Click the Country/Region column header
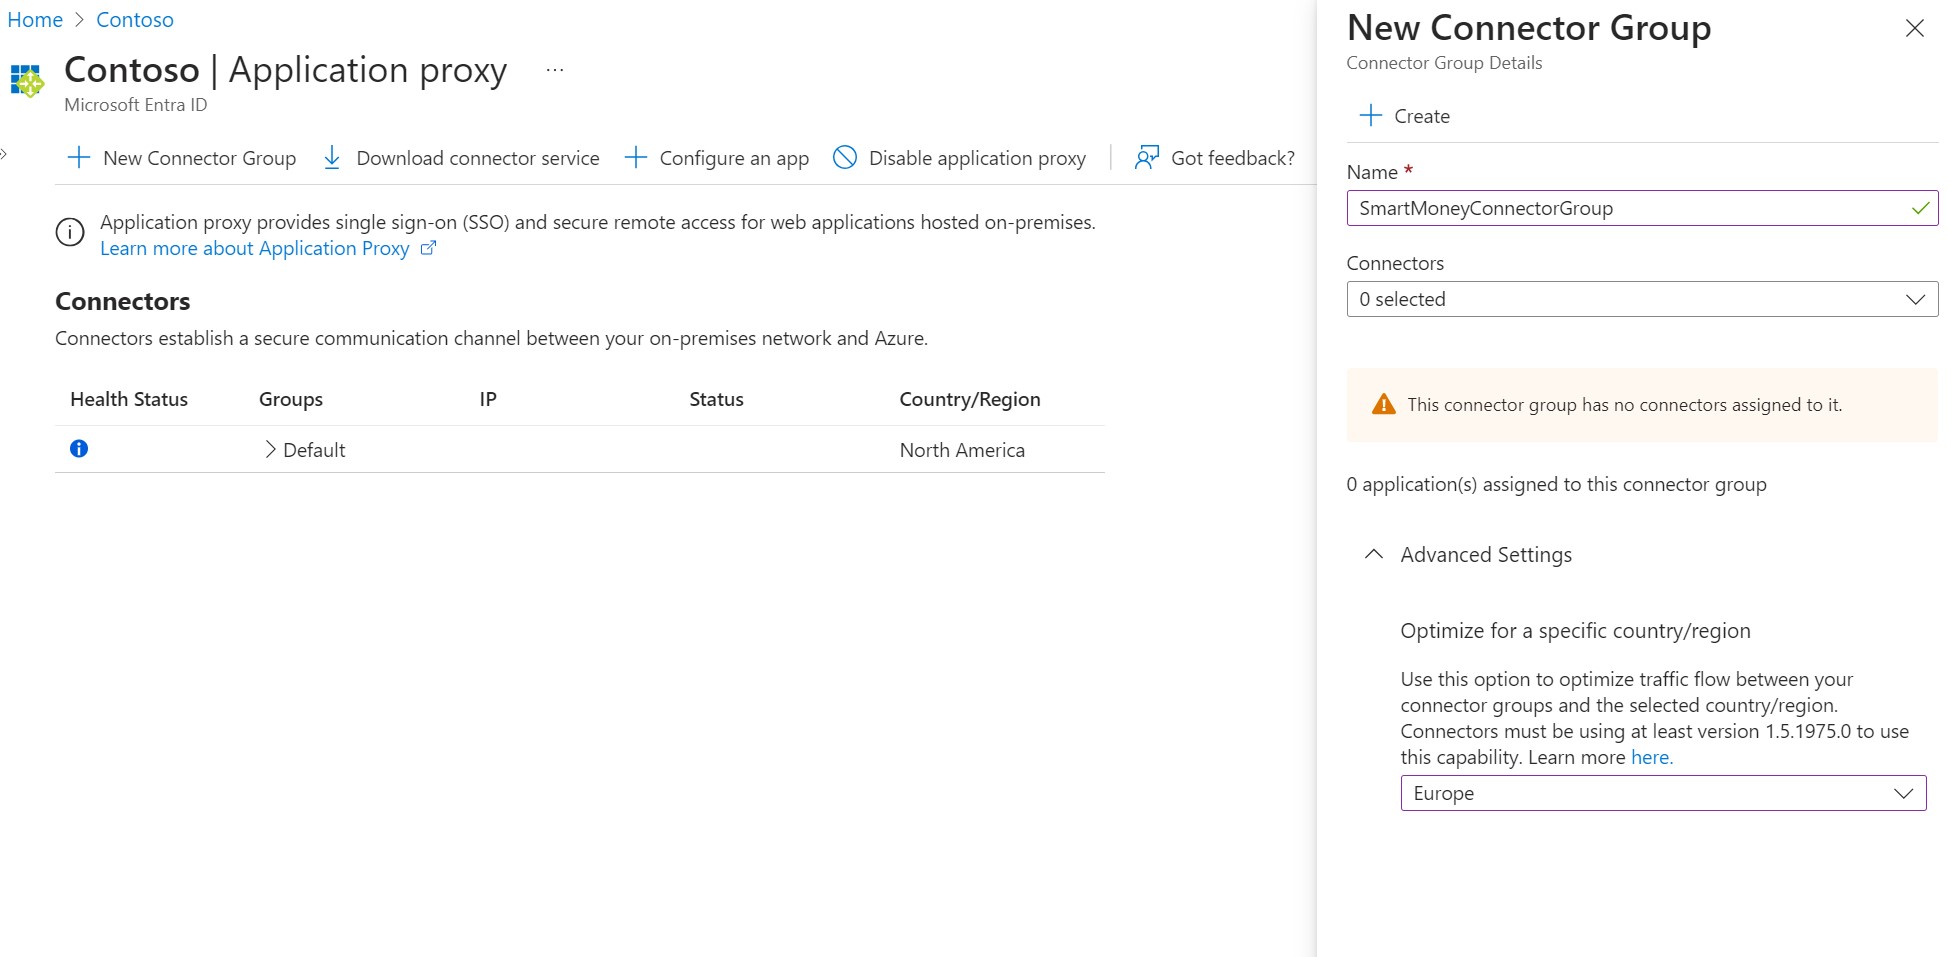This screenshot has width=1951, height=957. click(x=970, y=399)
